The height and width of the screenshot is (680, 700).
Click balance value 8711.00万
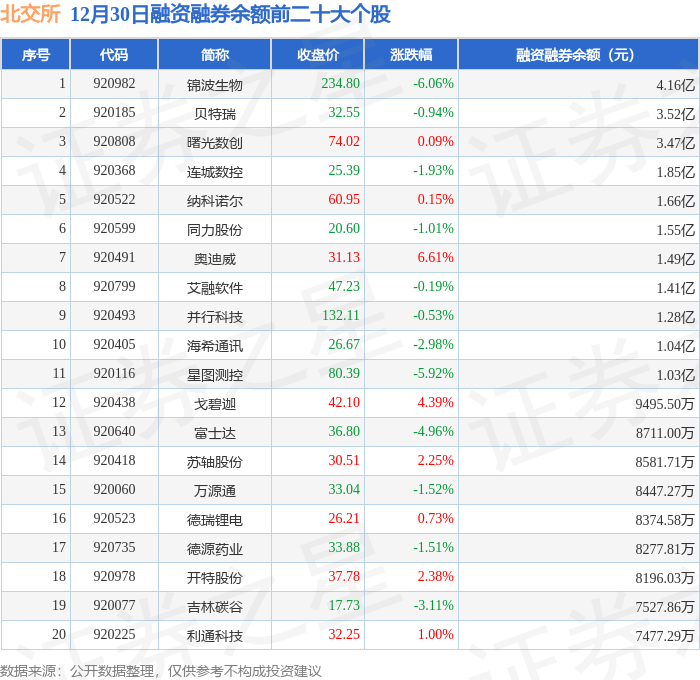[665, 433]
